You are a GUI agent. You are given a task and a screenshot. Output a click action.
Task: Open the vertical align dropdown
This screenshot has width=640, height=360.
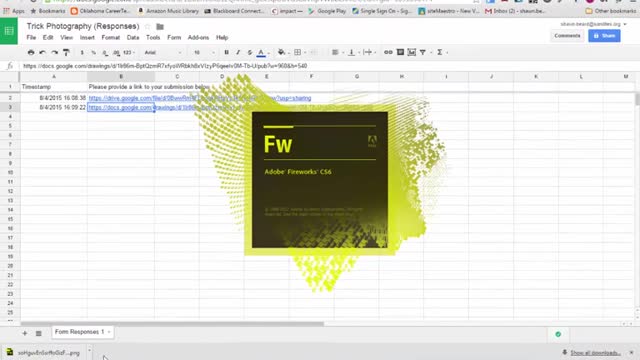coord(353,52)
